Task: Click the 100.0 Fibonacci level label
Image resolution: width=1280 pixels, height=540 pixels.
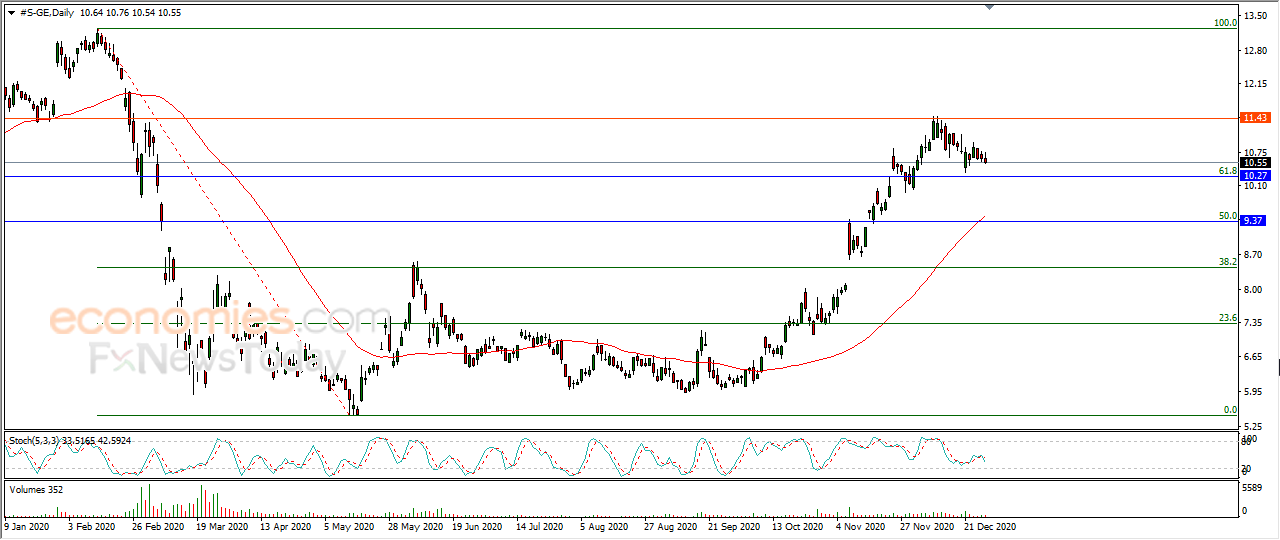Action: point(1225,22)
